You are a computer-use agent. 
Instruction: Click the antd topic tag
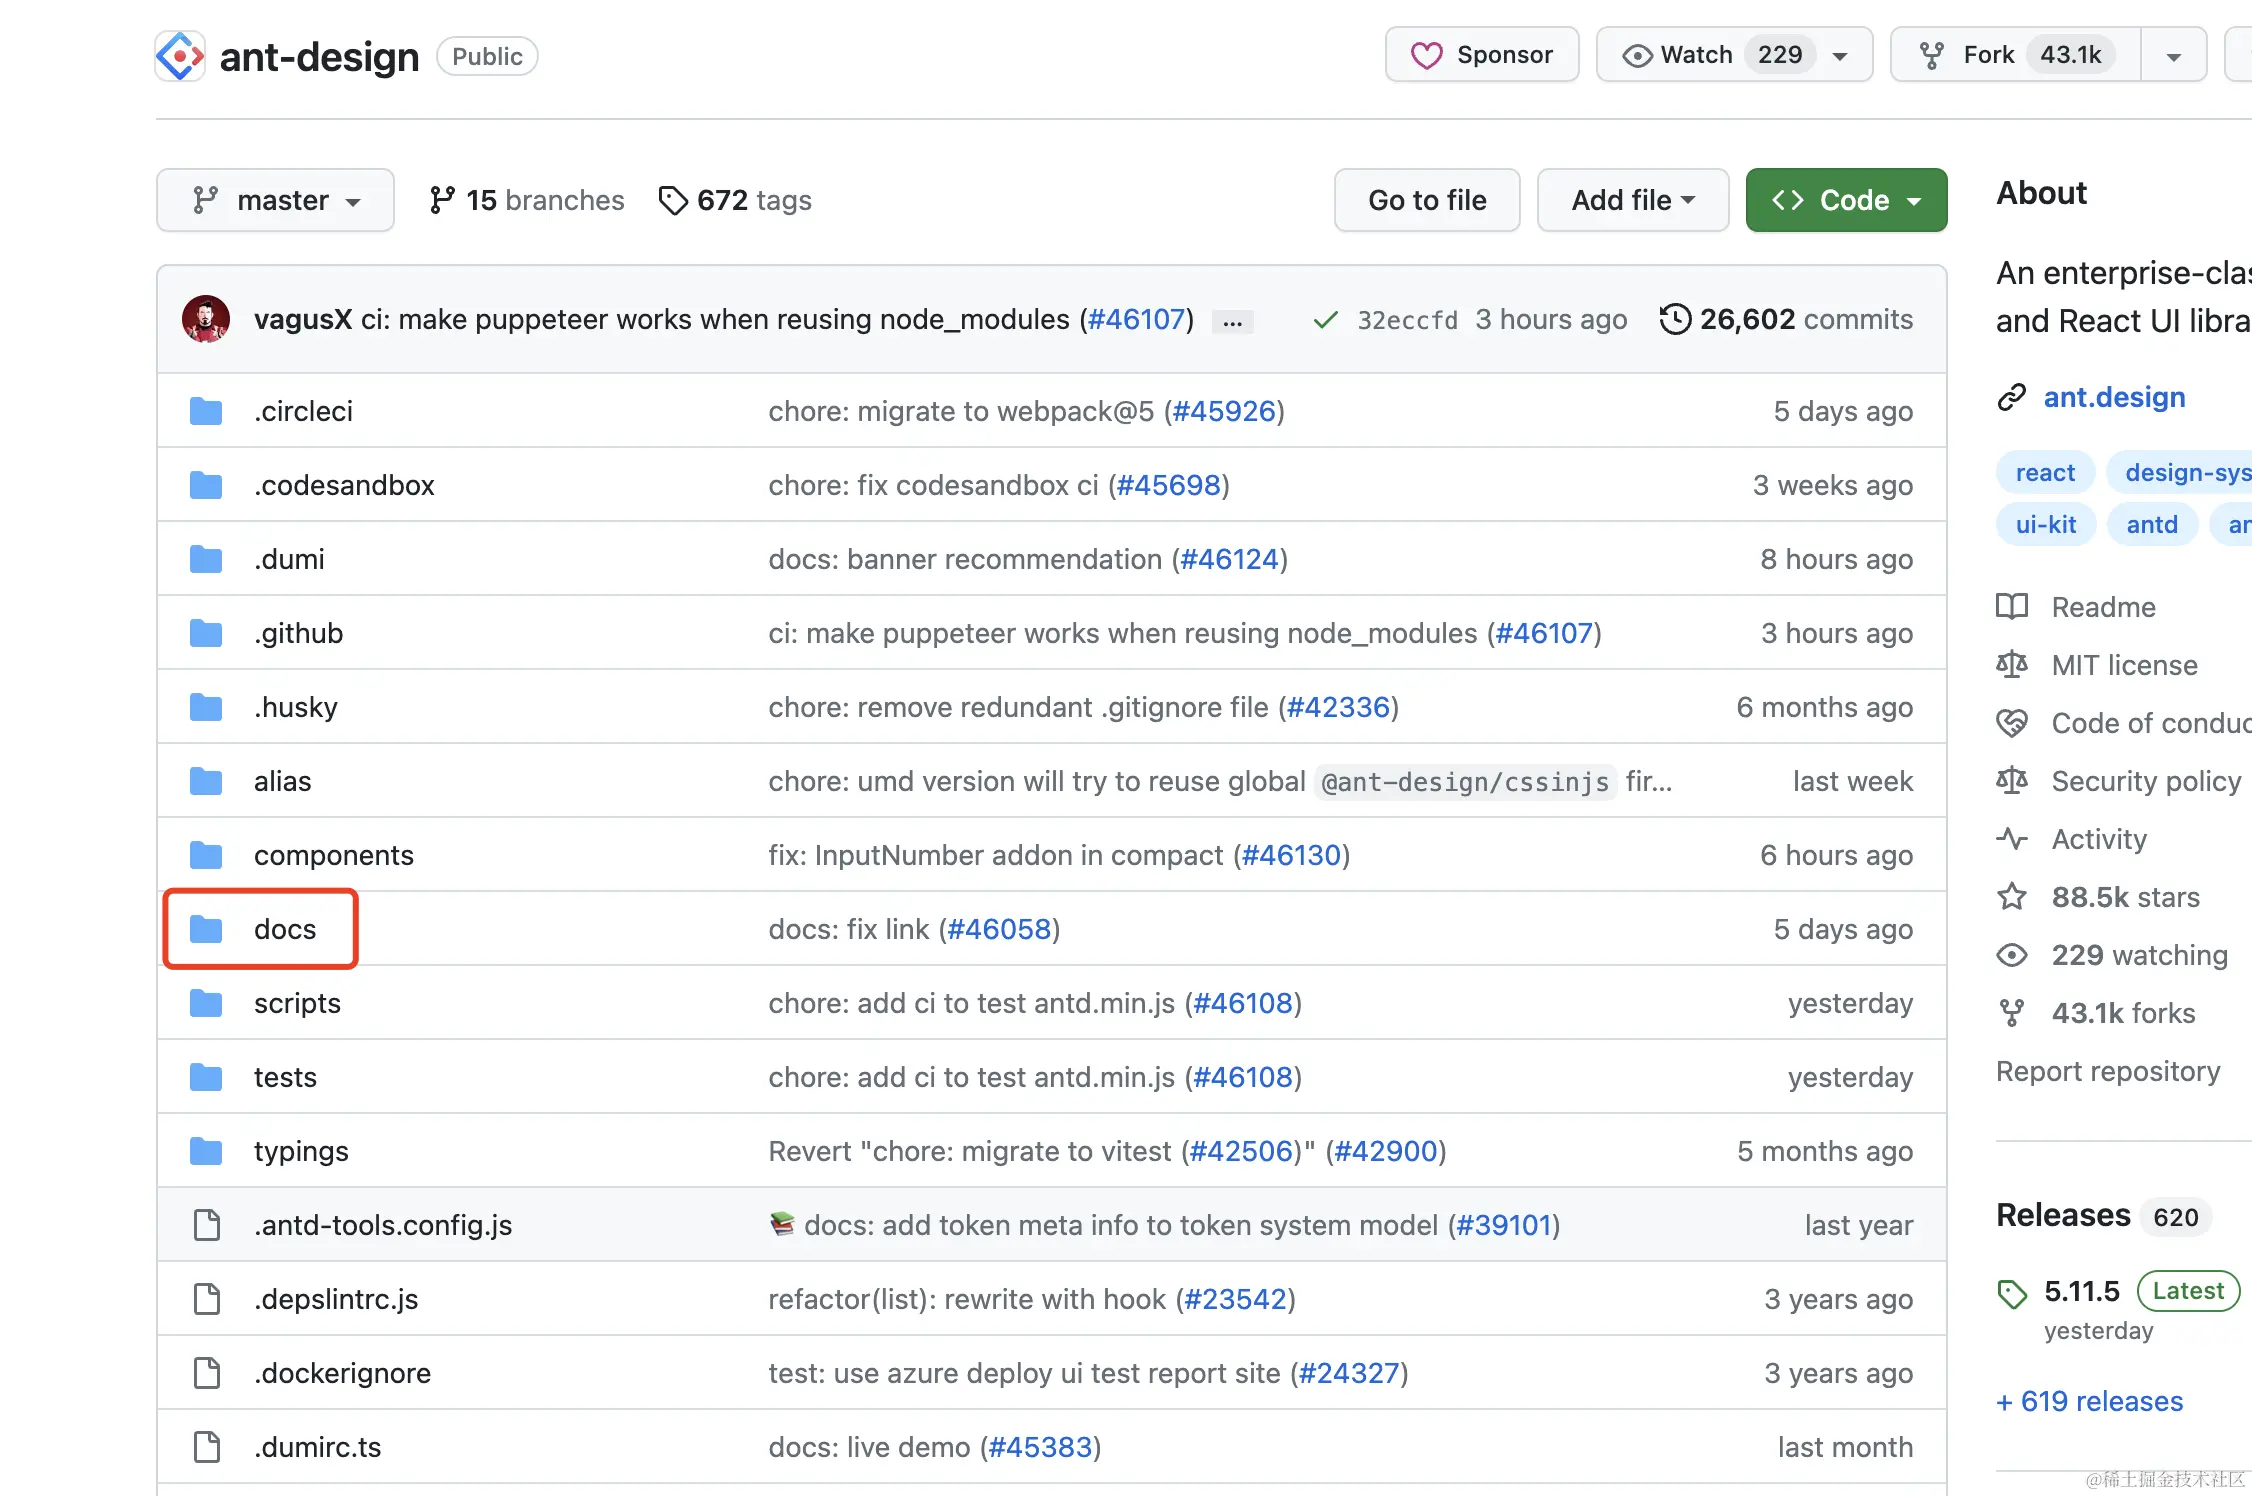(2152, 525)
